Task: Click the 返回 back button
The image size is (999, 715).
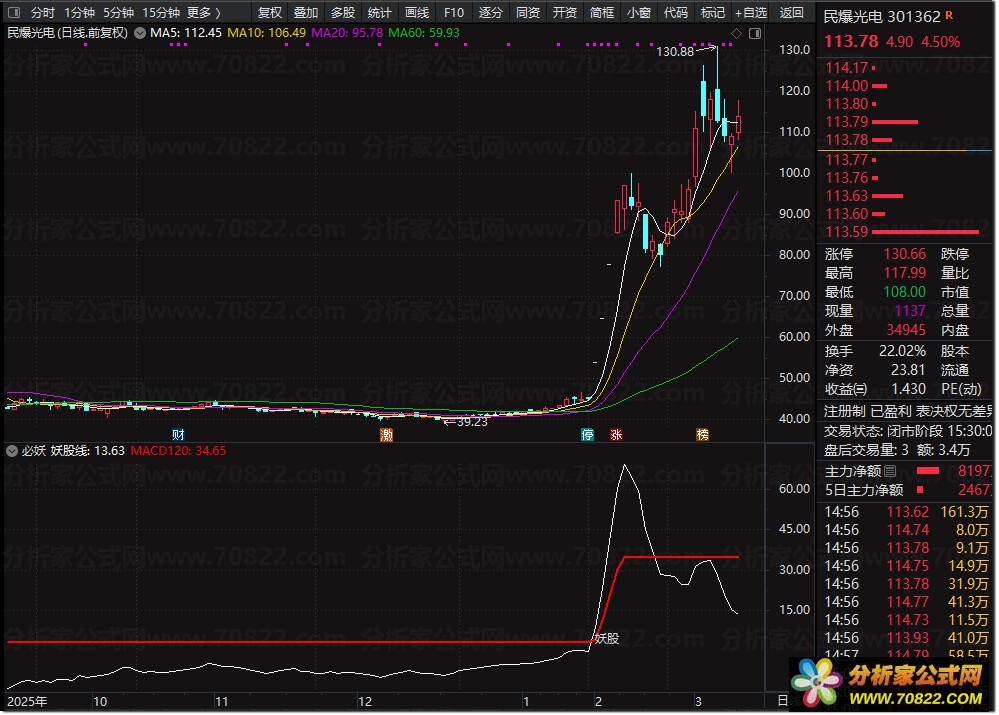Action: click(791, 13)
